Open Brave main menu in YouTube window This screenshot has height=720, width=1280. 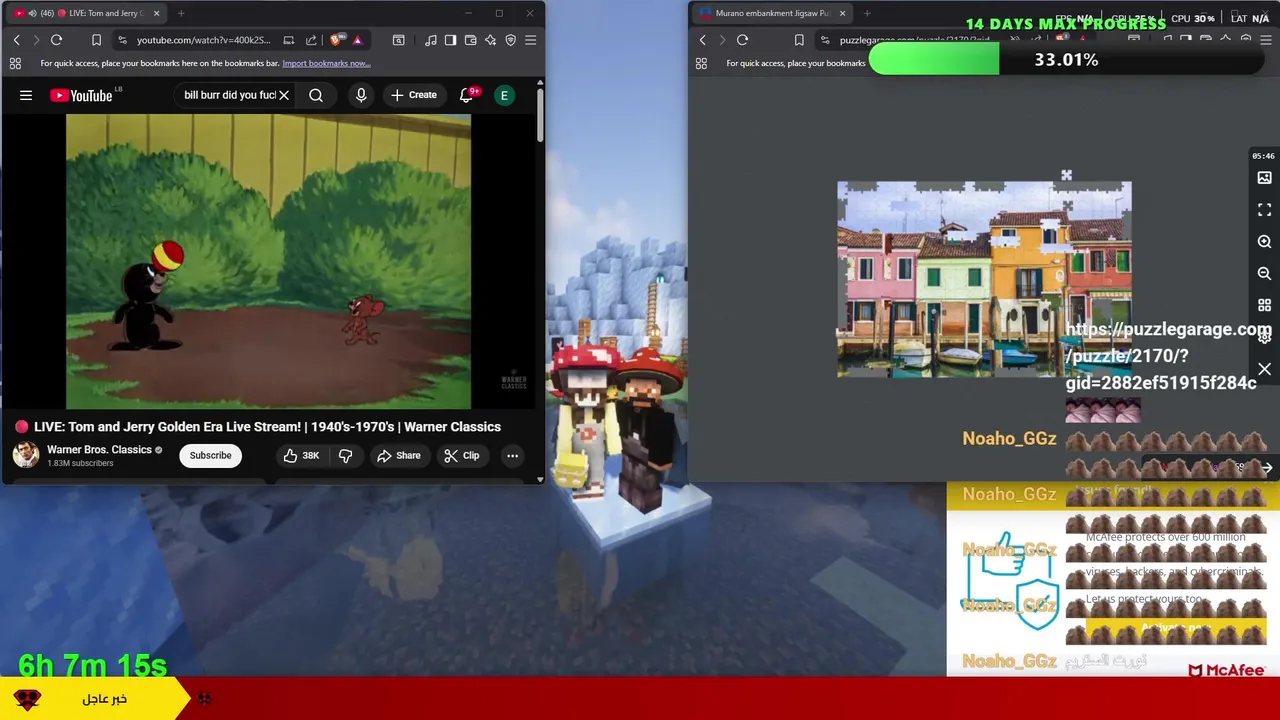point(530,40)
